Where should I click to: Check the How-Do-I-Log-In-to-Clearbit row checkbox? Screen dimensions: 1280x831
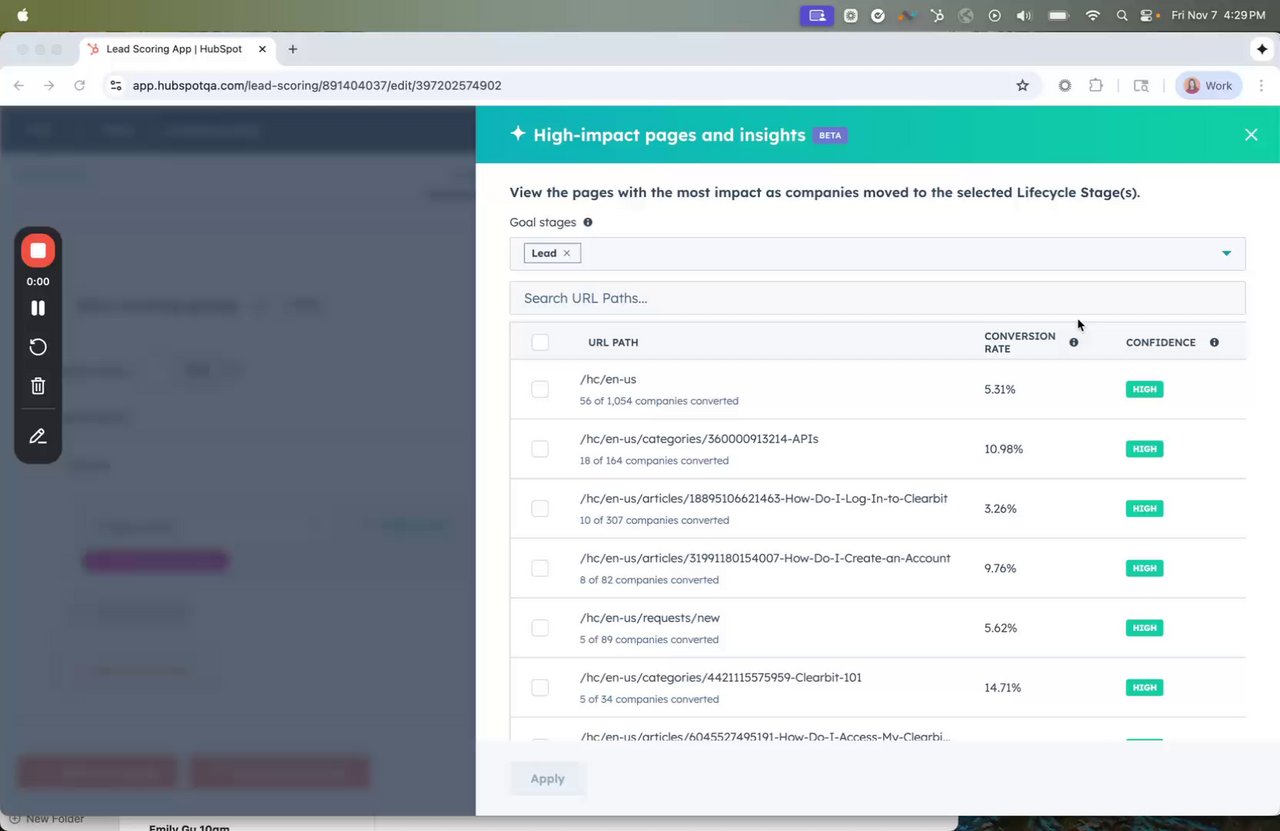(540, 508)
